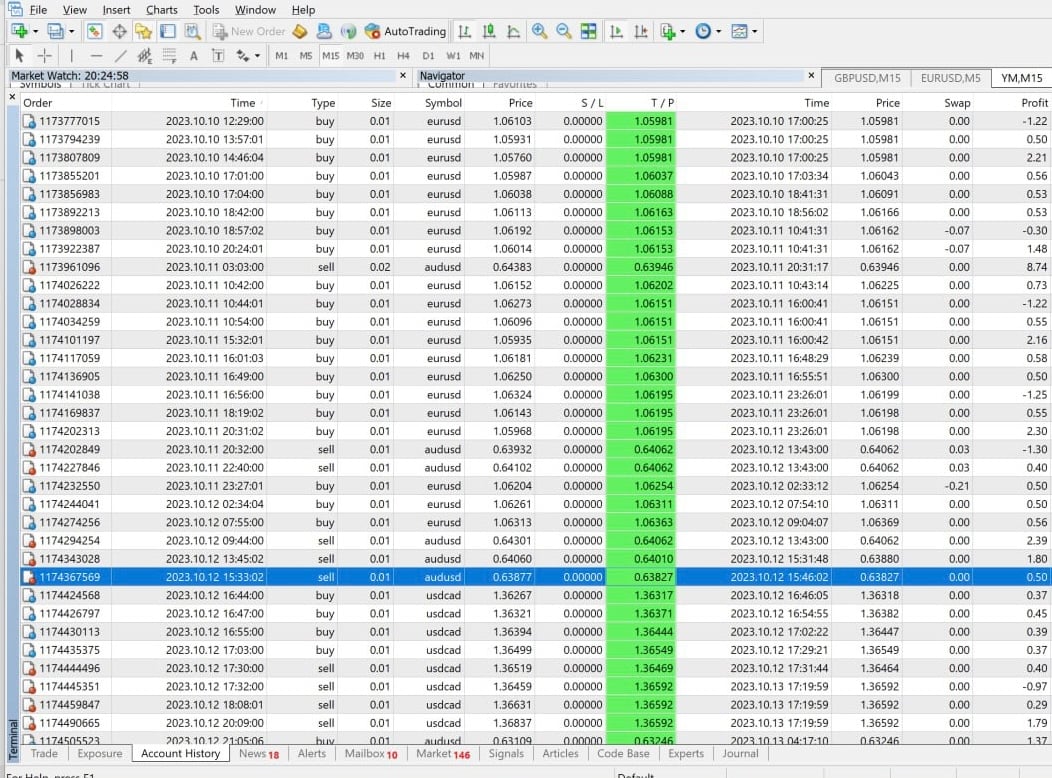Toggle the Chart Shift icon
Viewport: 1052px width, 778px height.
click(641, 31)
